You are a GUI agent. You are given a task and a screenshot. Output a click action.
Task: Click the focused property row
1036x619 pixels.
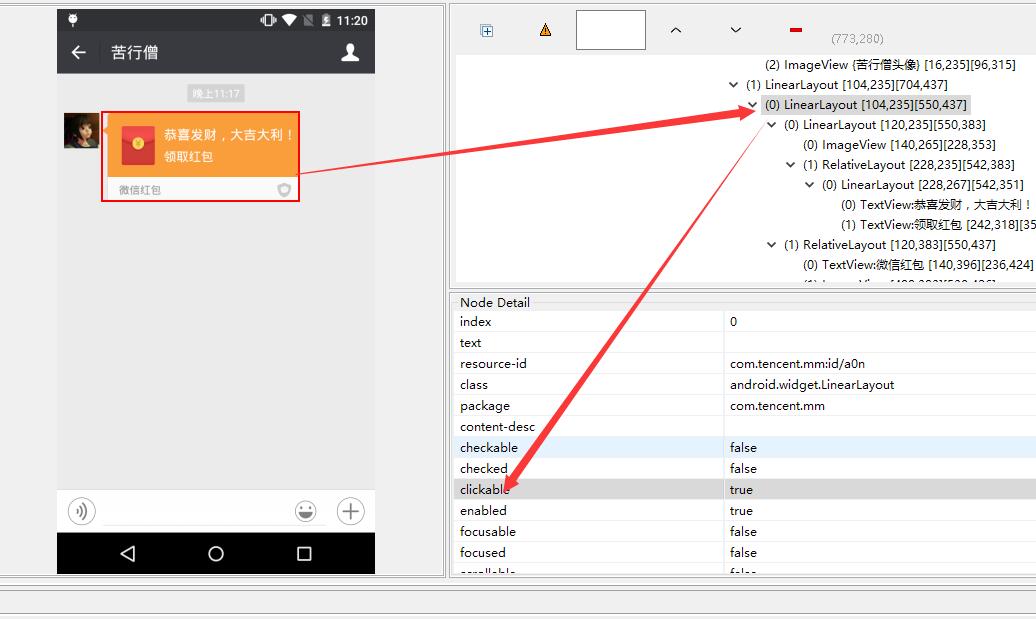click(x=745, y=553)
